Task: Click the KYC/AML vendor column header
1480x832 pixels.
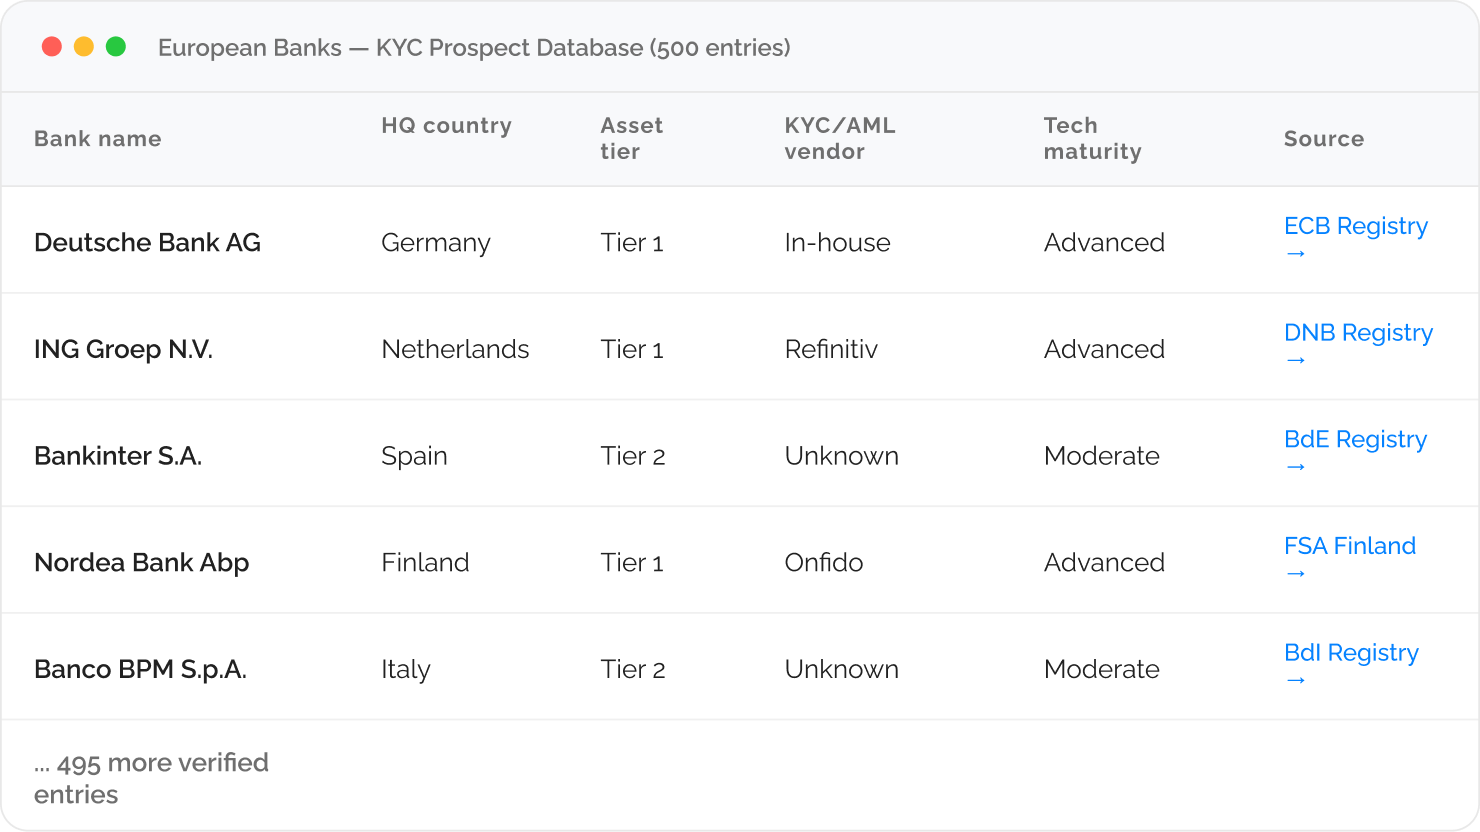Action: (x=839, y=139)
